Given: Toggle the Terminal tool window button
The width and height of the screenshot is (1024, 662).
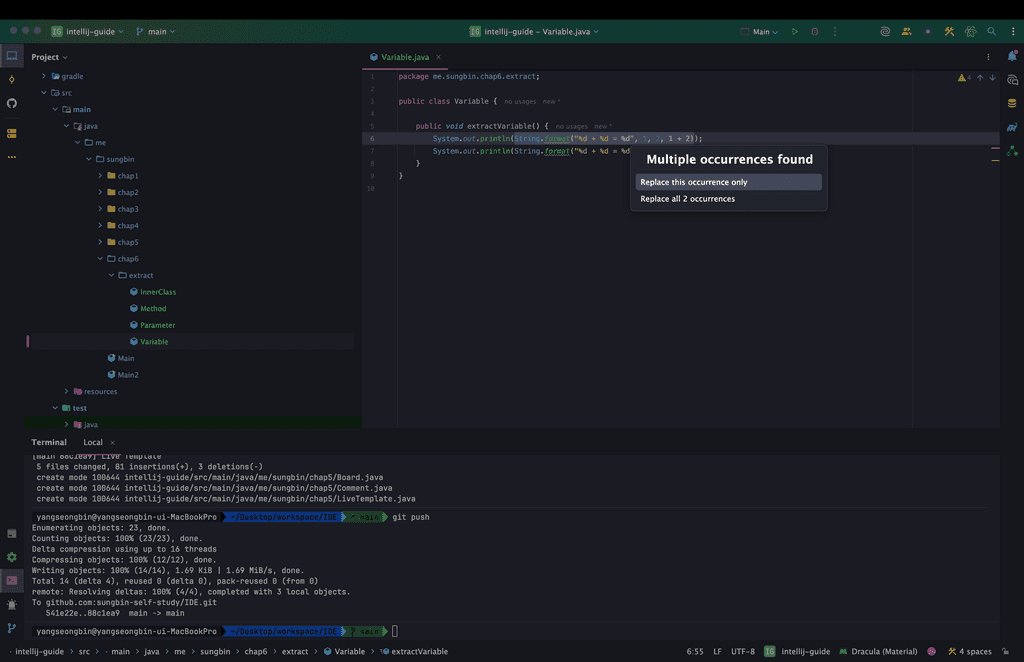Looking at the screenshot, I should pos(12,580).
